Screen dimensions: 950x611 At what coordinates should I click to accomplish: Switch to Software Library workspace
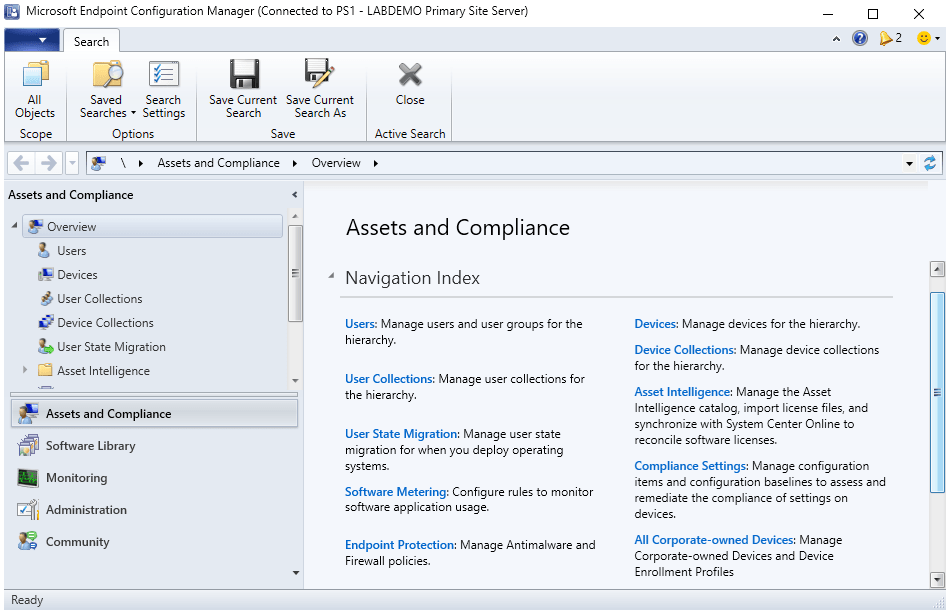(x=90, y=446)
